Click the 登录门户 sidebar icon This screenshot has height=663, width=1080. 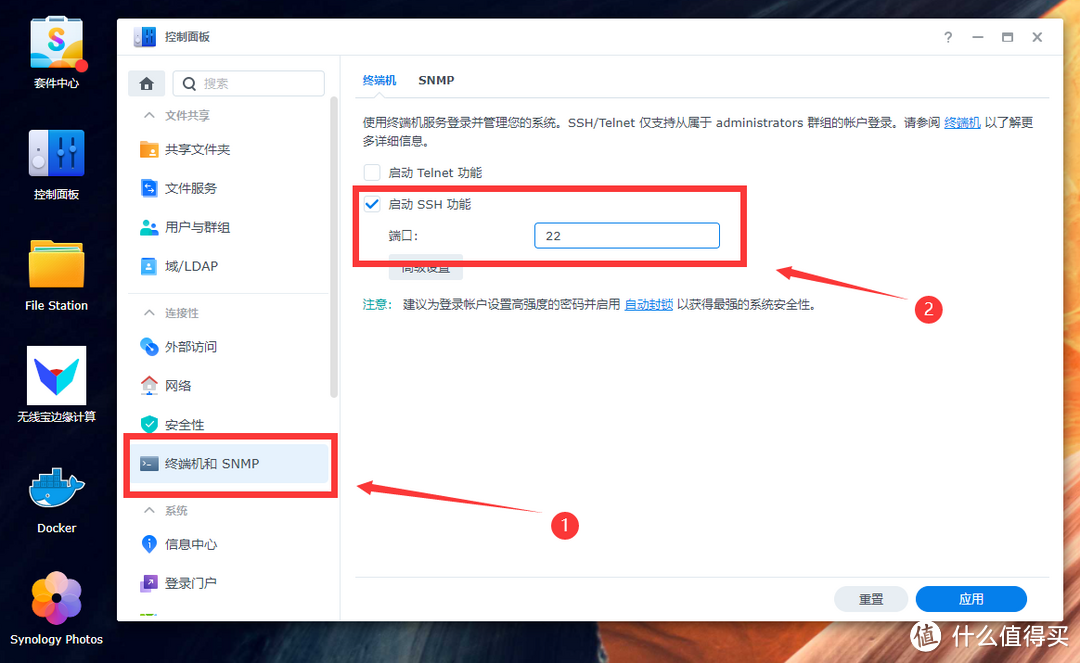pos(149,583)
